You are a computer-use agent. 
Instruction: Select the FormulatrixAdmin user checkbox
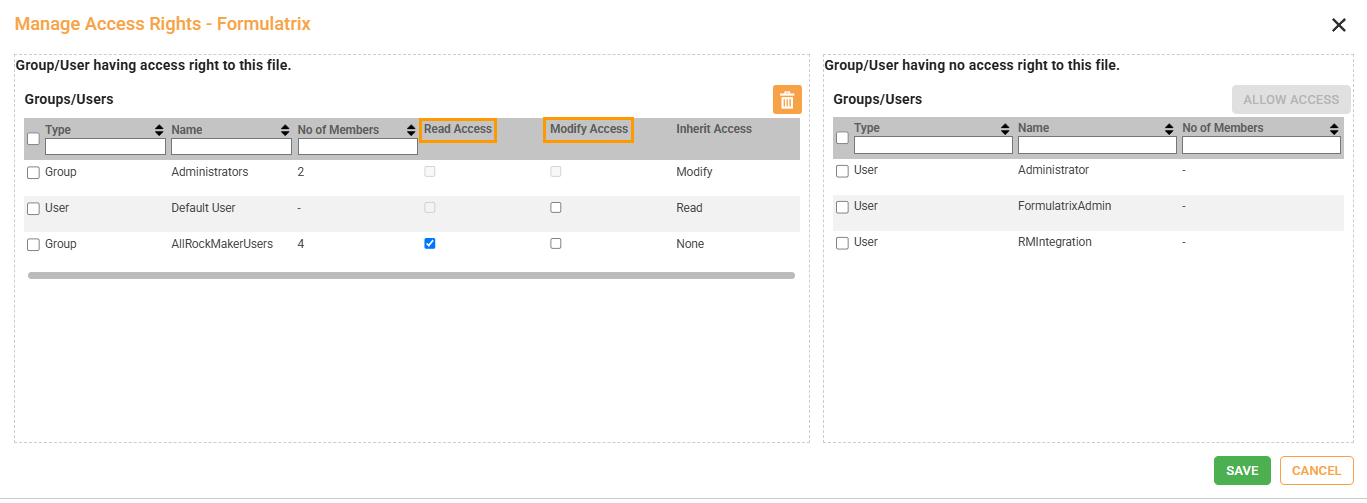842,207
